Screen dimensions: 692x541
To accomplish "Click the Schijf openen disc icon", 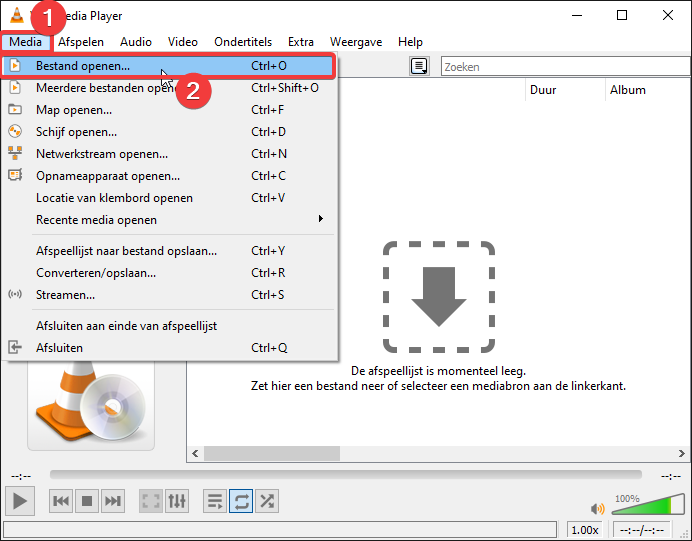I will [15, 131].
